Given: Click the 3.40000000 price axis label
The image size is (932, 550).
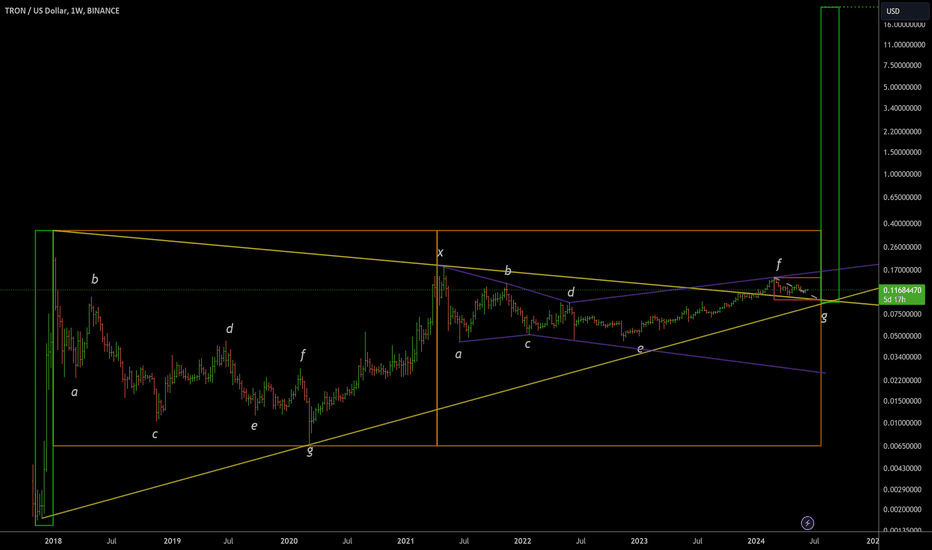Looking at the screenshot, I should coord(902,108).
